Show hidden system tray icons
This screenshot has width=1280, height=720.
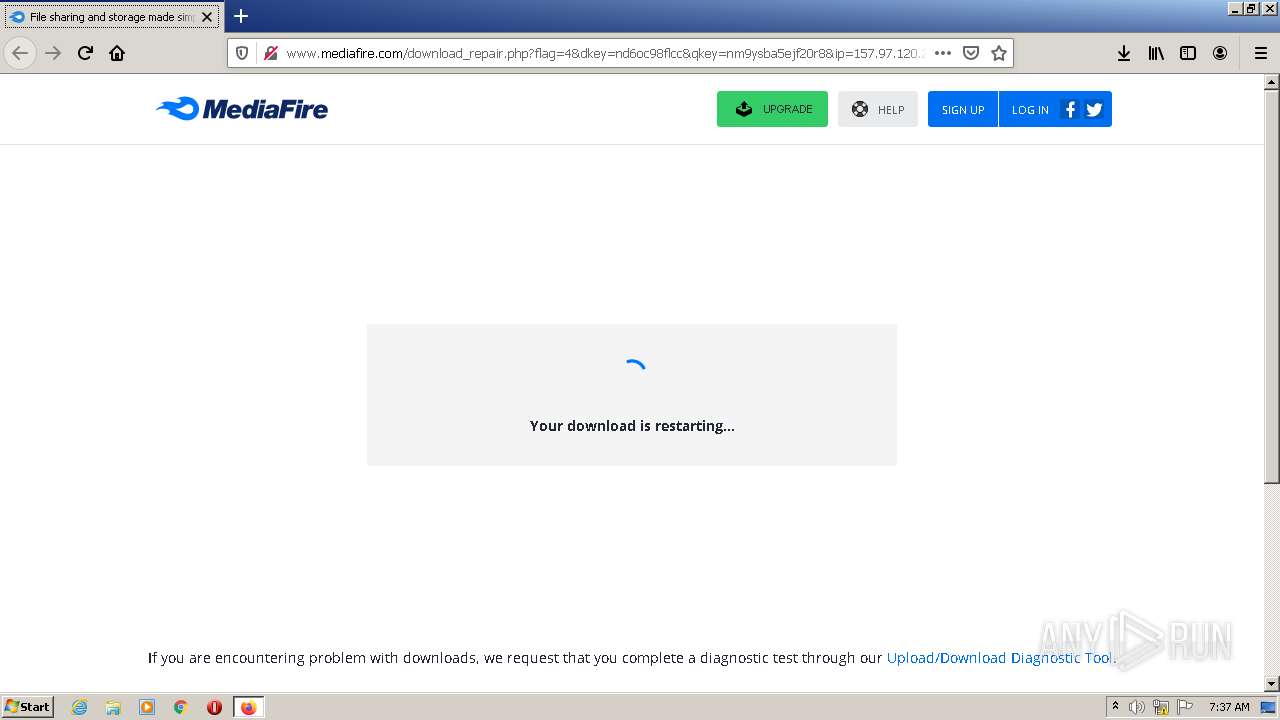pyautogui.click(x=1115, y=707)
